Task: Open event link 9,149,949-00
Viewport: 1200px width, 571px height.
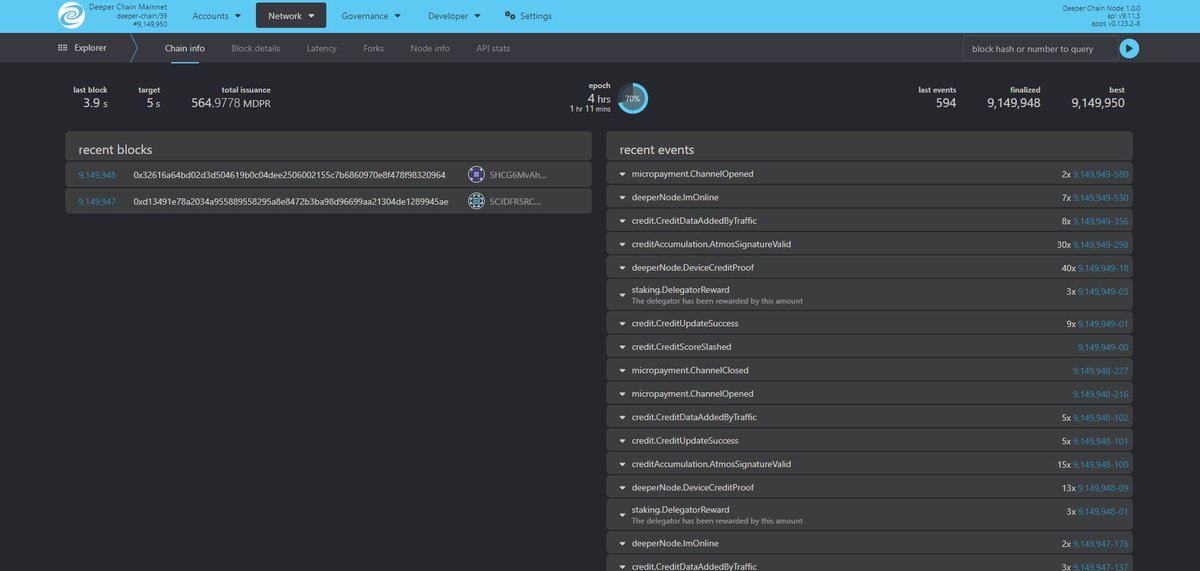Action: [x=1104, y=347]
